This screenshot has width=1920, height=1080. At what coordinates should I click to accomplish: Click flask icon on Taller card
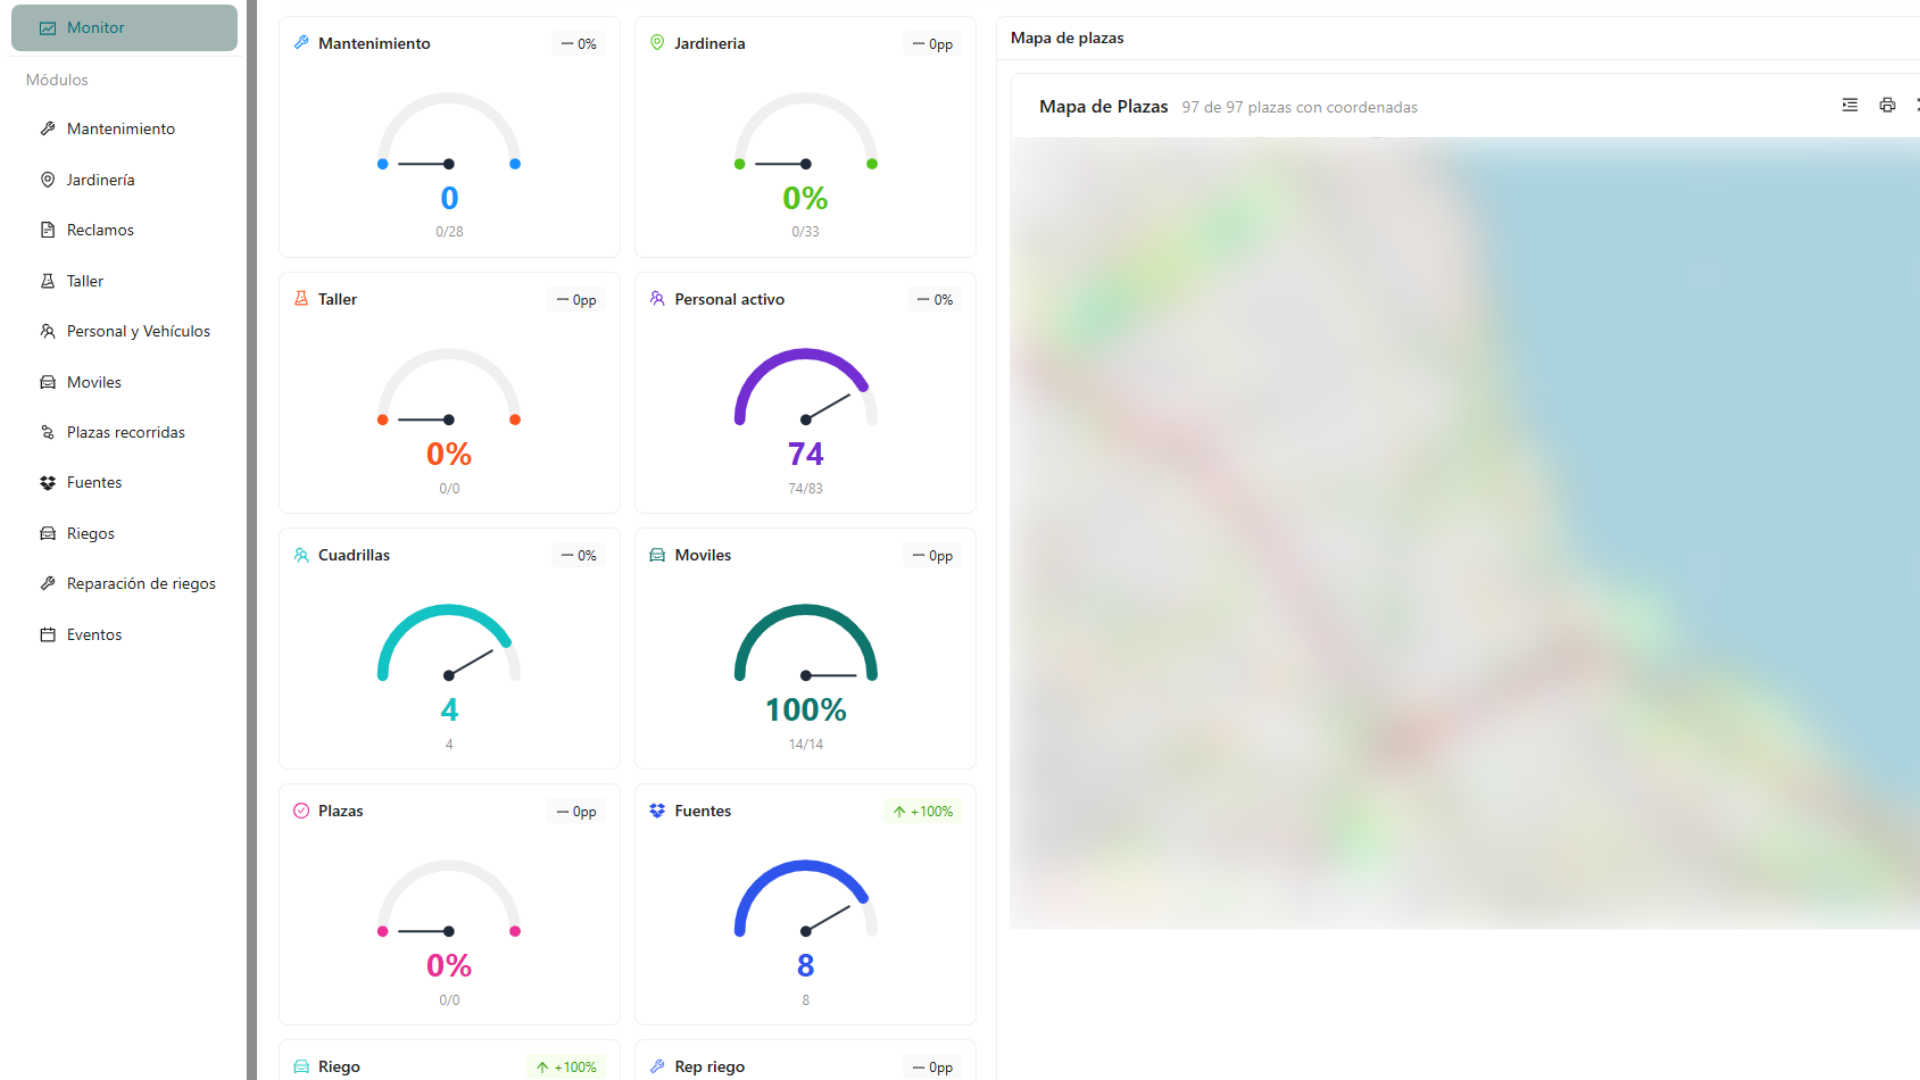click(x=301, y=298)
